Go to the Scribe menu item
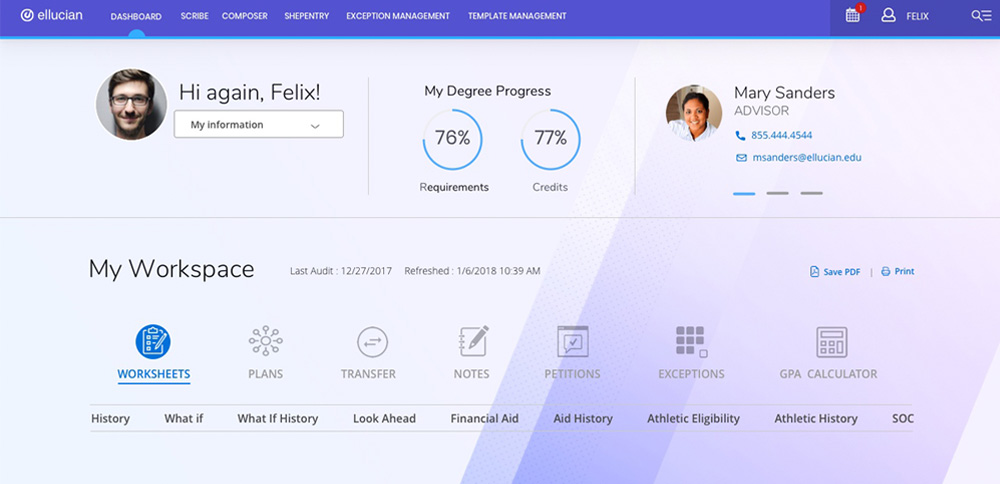 point(194,16)
